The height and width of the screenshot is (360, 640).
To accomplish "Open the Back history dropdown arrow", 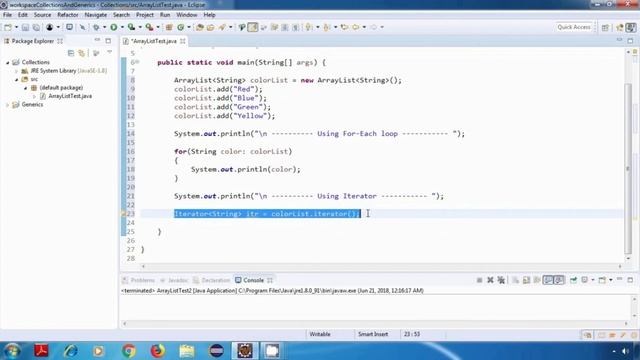I will [364, 27].
